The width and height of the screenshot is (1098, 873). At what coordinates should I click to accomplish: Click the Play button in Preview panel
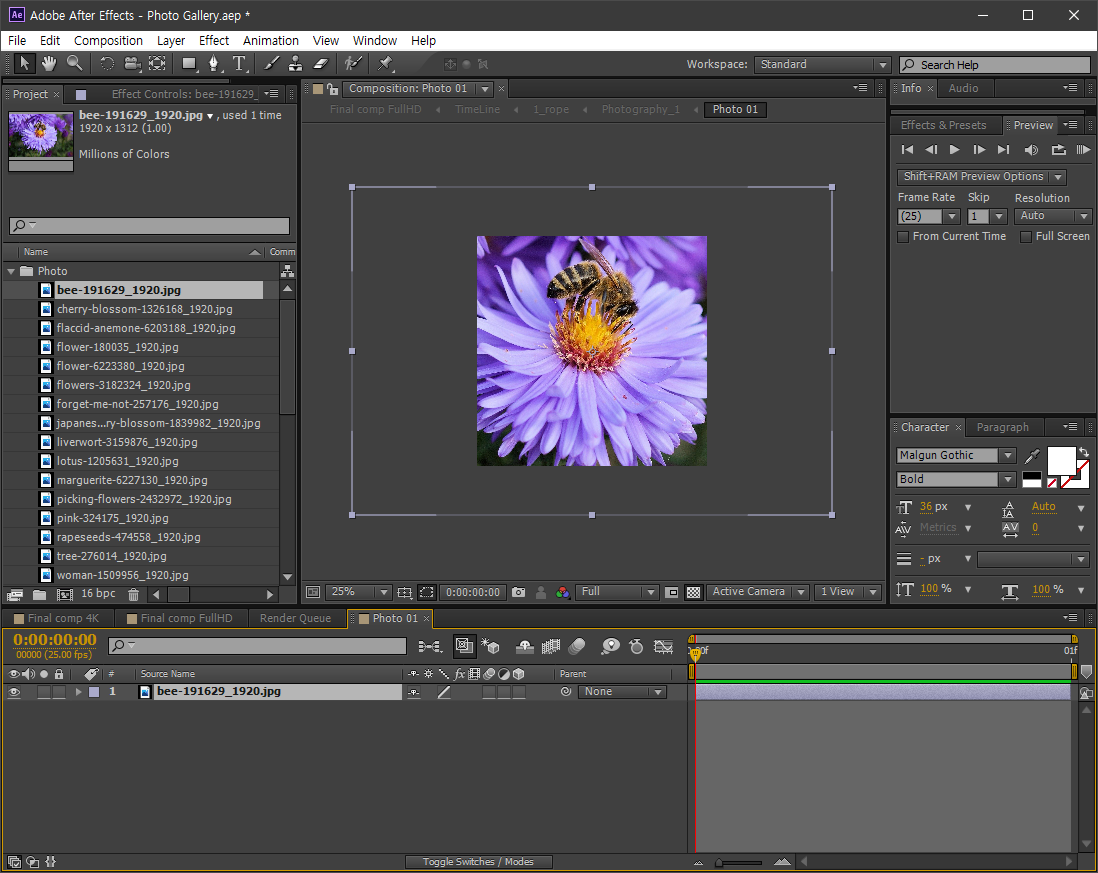pos(954,150)
